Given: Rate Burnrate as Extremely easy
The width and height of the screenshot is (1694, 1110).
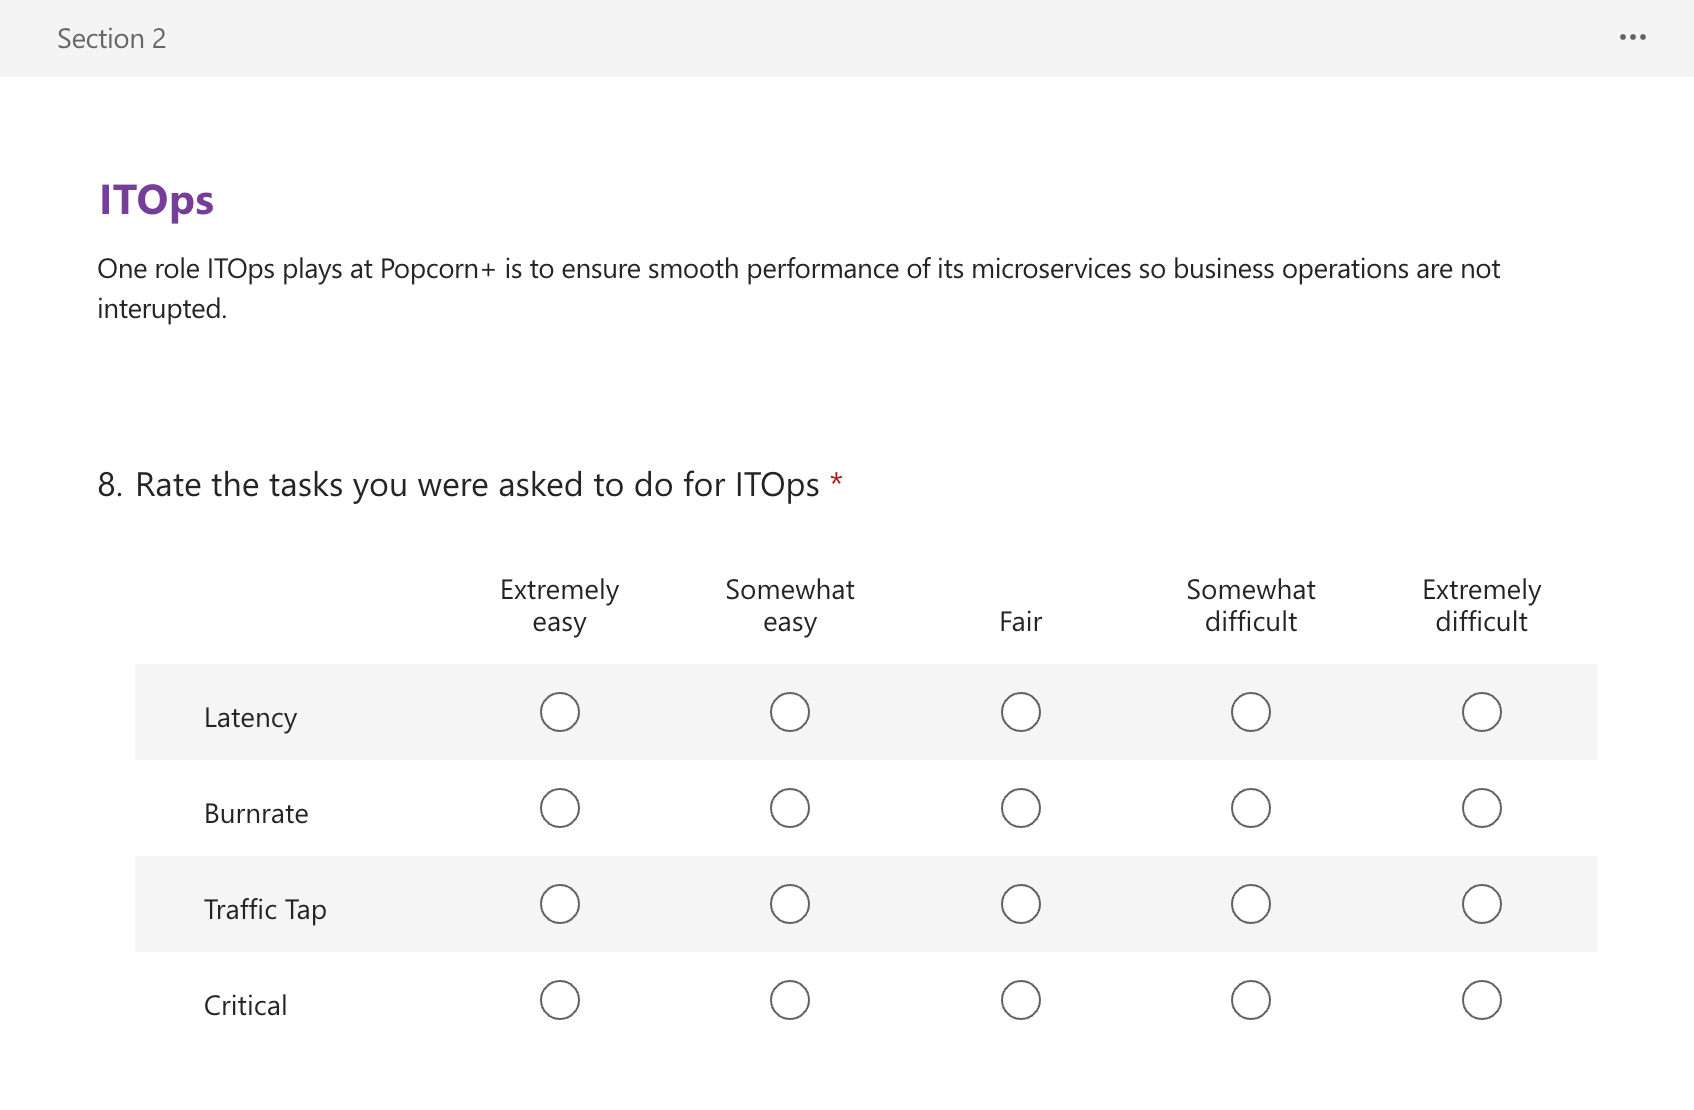Looking at the screenshot, I should [x=559, y=808].
